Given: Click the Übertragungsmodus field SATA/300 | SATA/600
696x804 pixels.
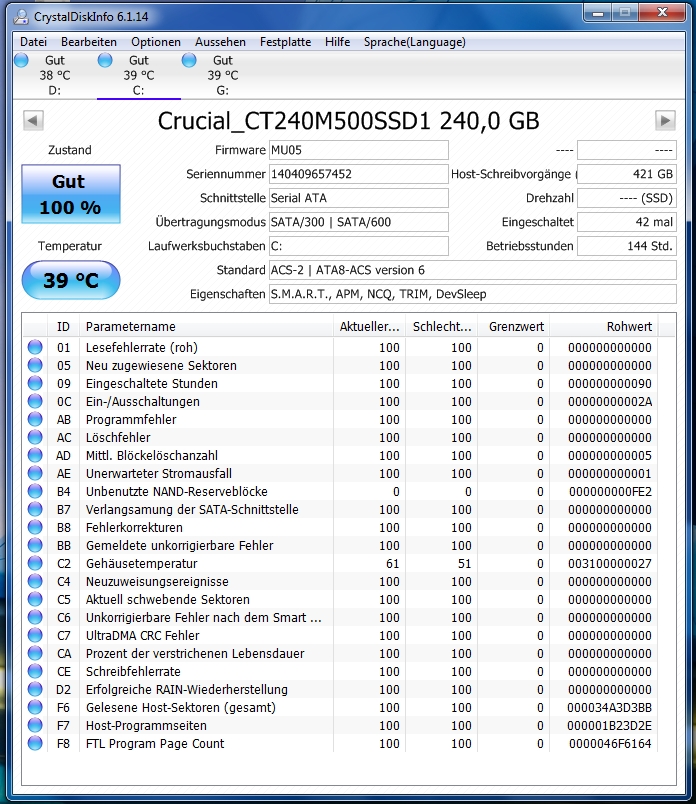Looking at the screenshot, I should point(359,222).
